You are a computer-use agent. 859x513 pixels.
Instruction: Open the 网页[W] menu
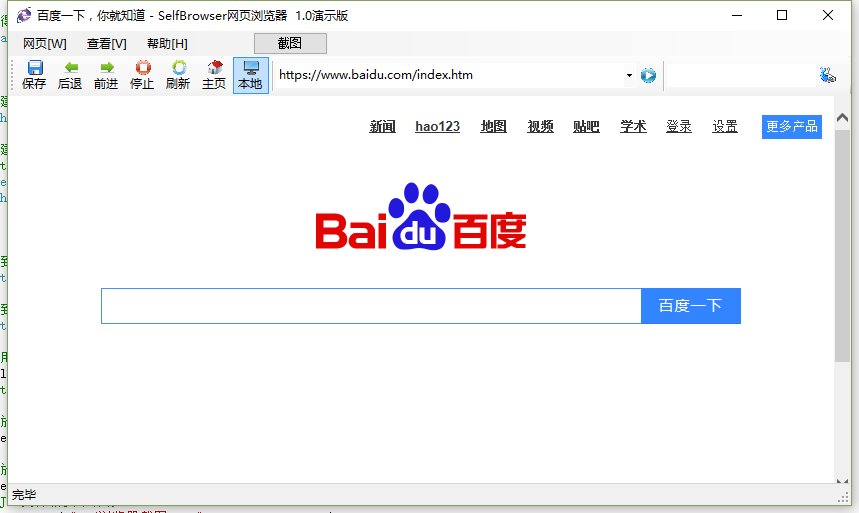tap(44, 44)
